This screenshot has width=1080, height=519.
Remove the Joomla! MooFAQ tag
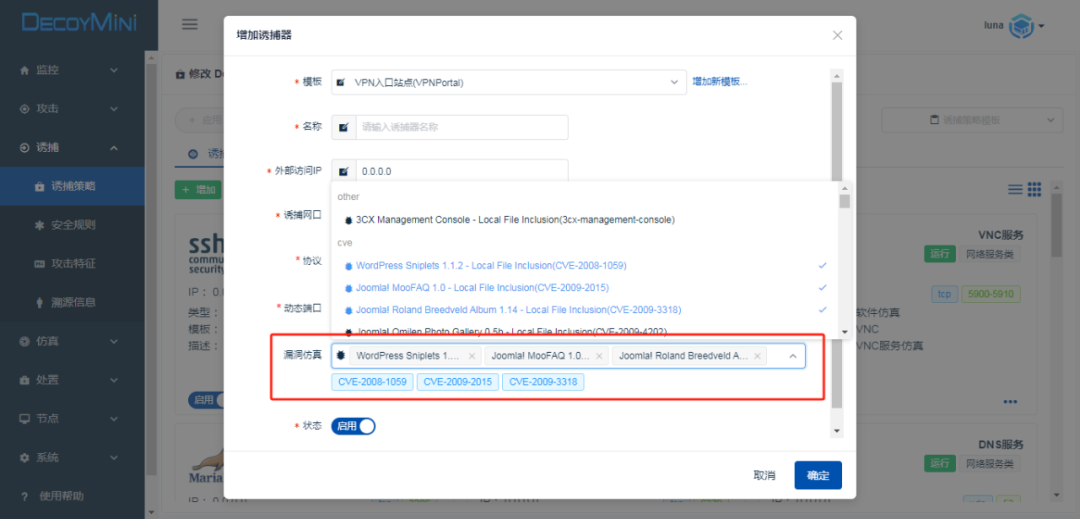(x=599, y=356)
